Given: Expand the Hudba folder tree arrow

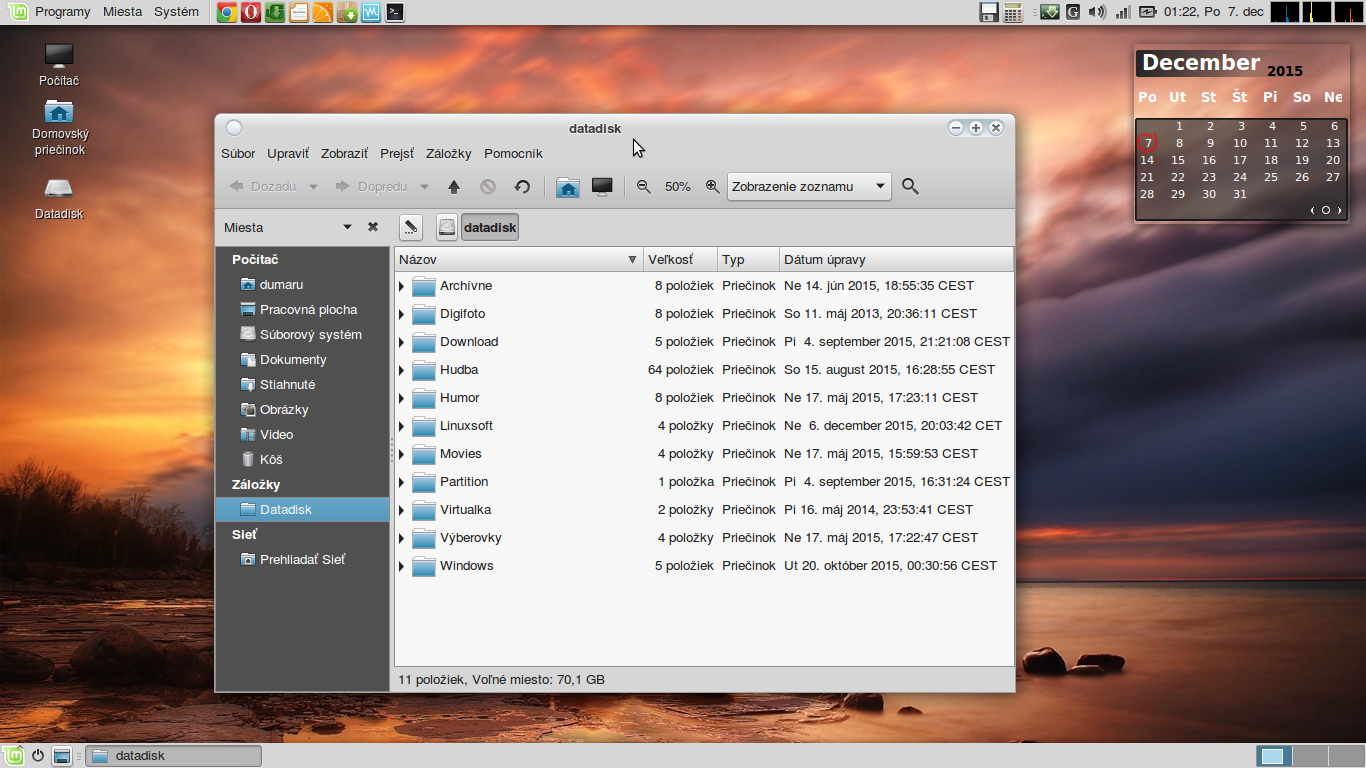Looking at the screenshot, I should pos(402,371).
